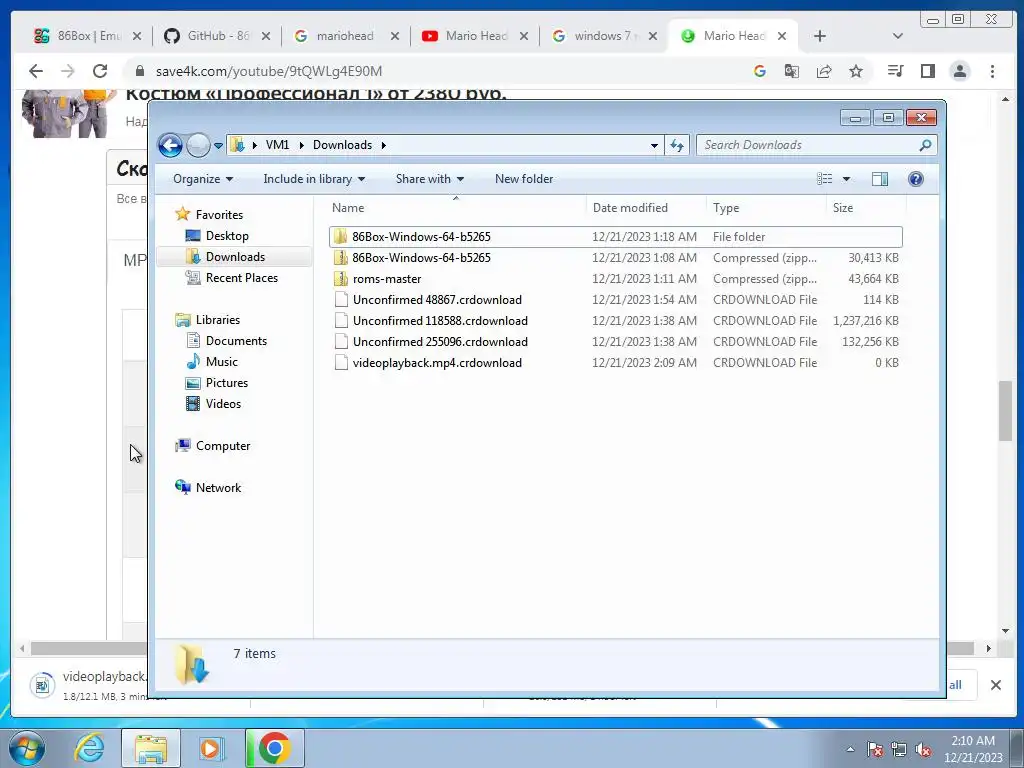Bookmark this page with the star

tap(856, 71)
